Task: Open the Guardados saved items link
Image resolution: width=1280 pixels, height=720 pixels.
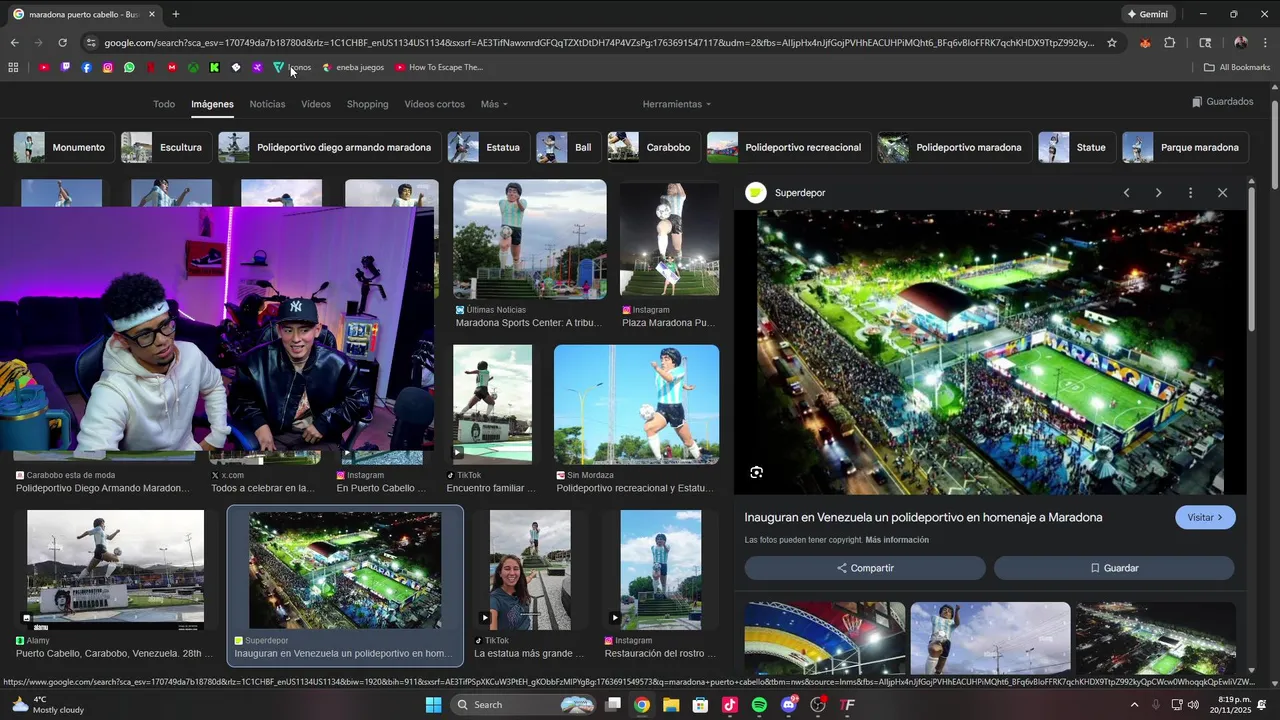Action: (1222, 102)
